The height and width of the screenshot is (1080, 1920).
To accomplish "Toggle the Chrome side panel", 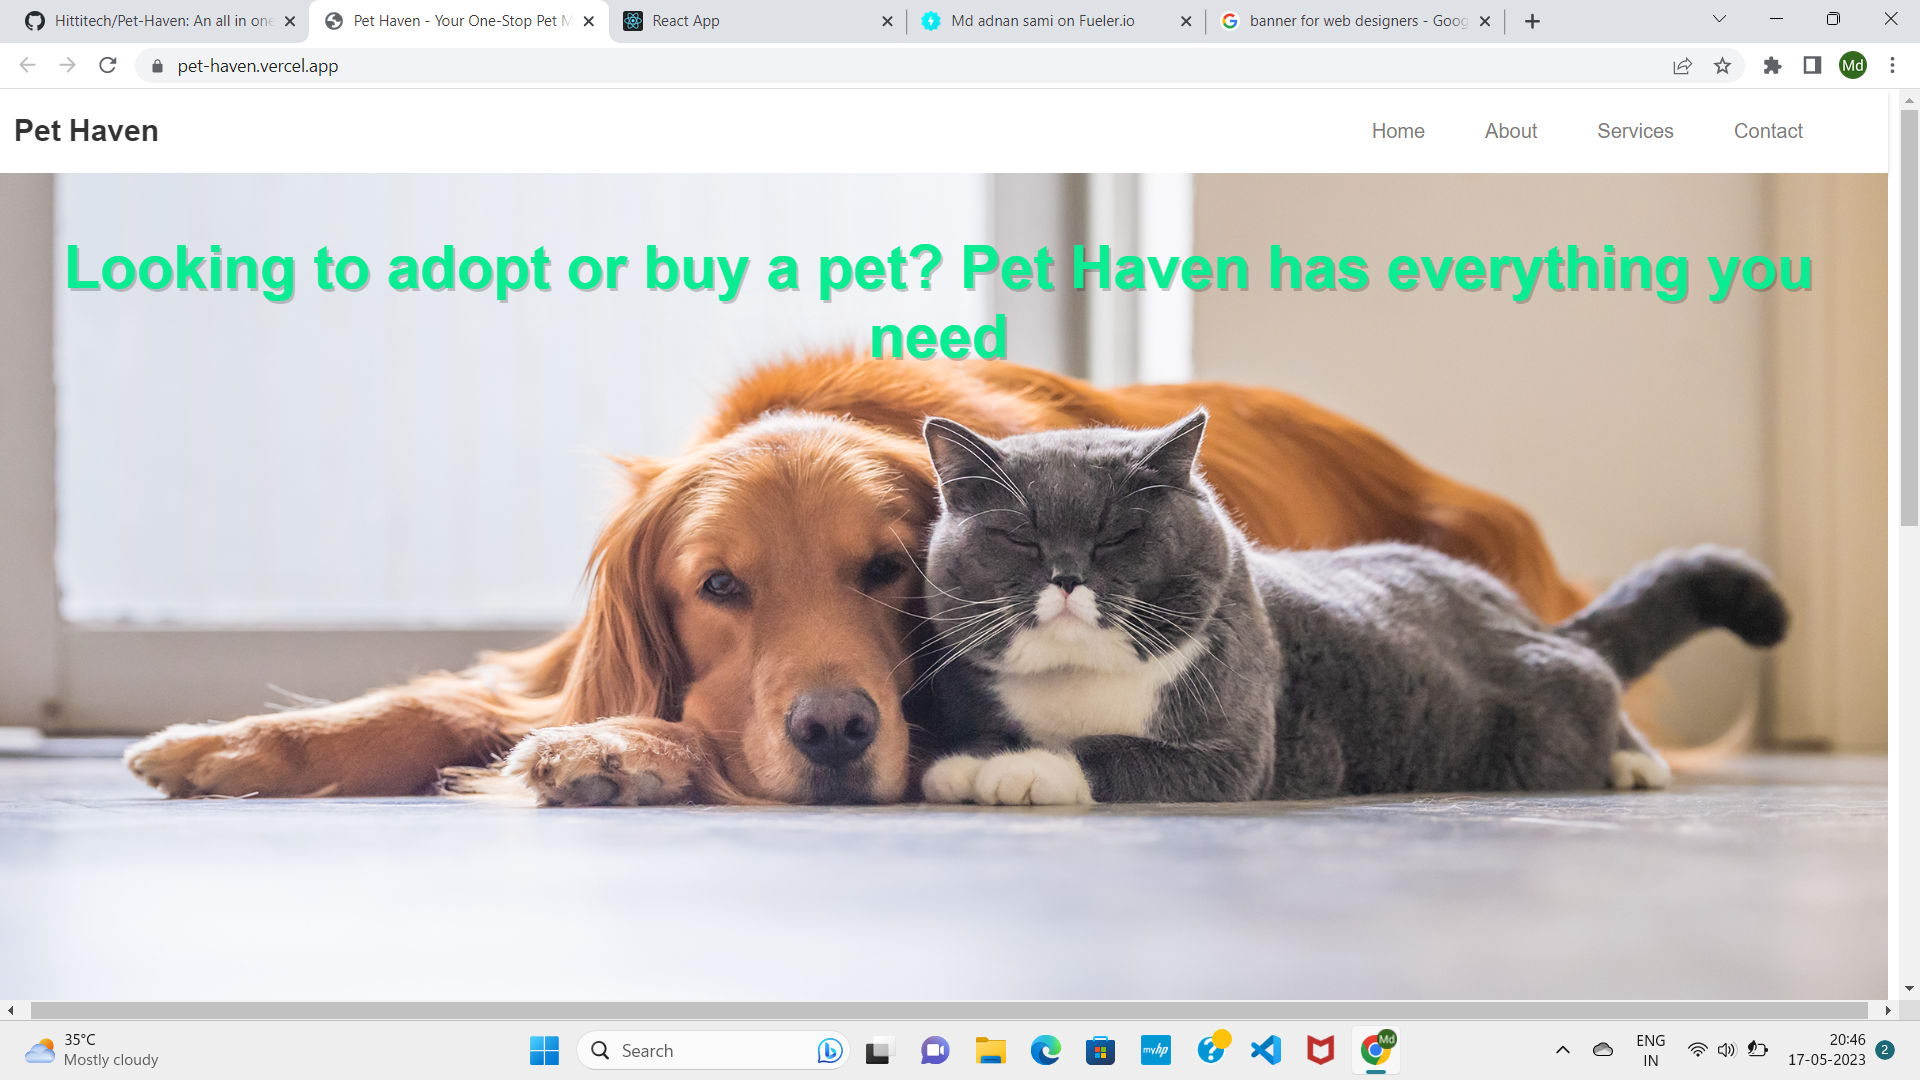I will (1812, 66).
